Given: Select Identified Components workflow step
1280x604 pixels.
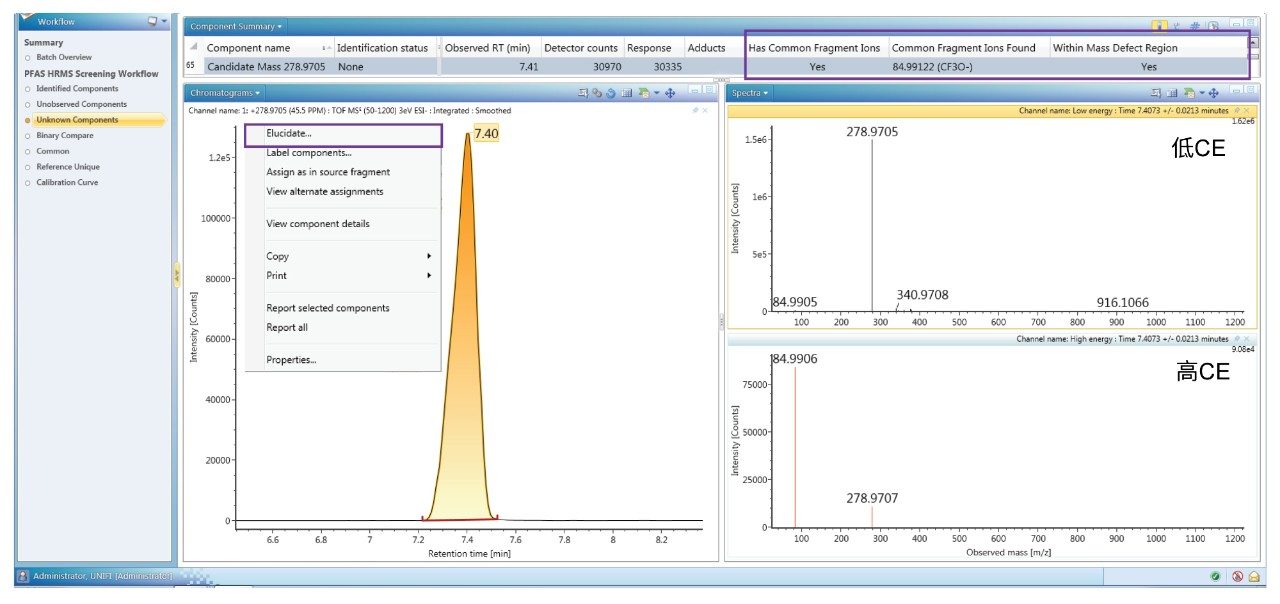Looking at the screenshot, I should pos(77,89).
